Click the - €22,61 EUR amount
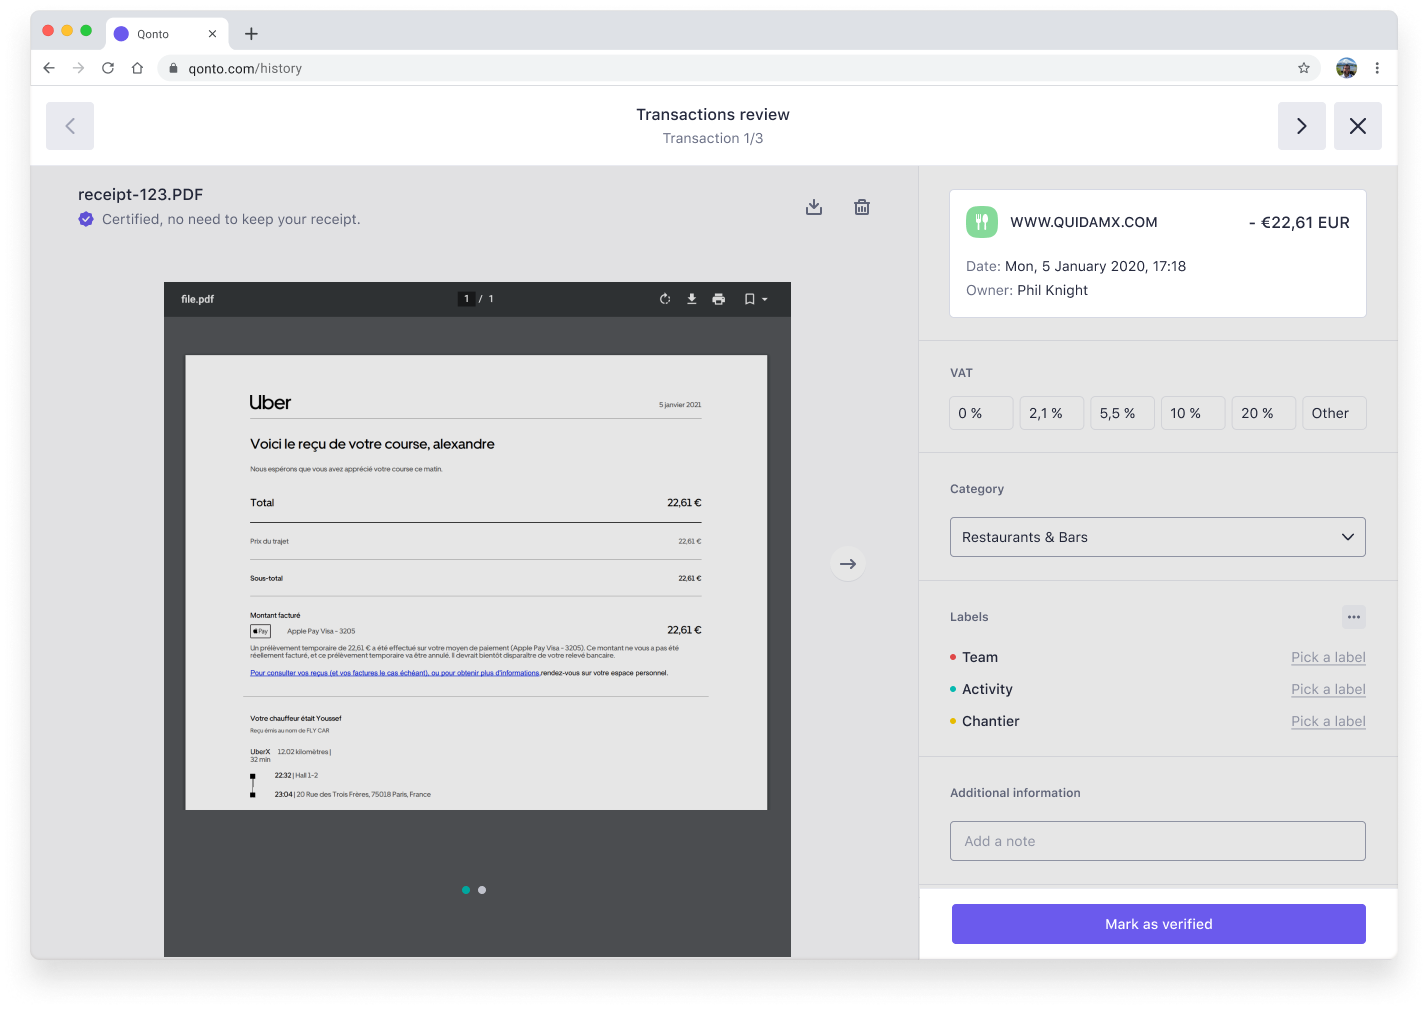This screenshot has height=1010, width=1428. click(x=1299, y=222)
